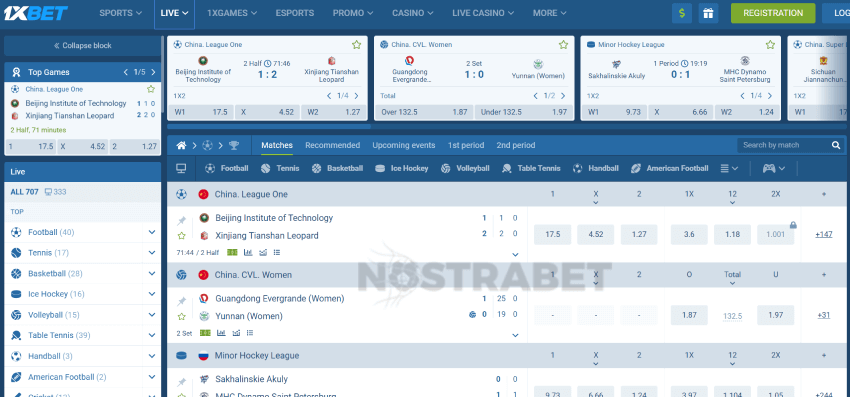Click the blue horizontal scrollbar under cards
850x397 pixels.
(269, 126)
